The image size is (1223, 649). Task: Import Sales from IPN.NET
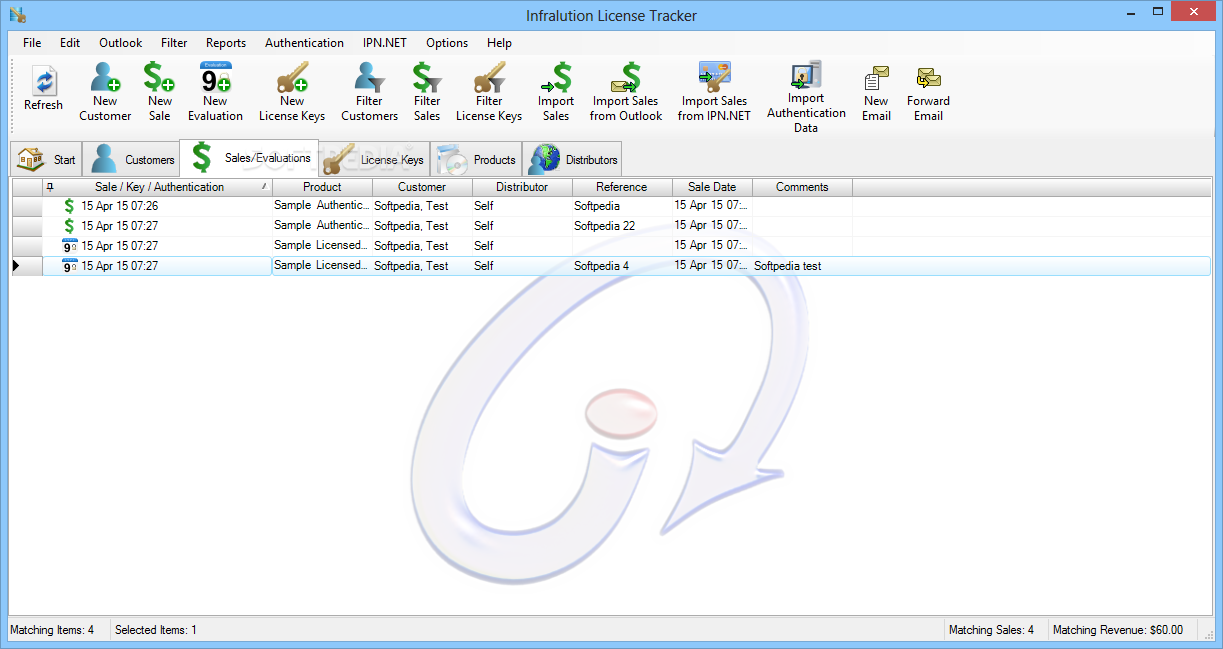tap(714, 92)
